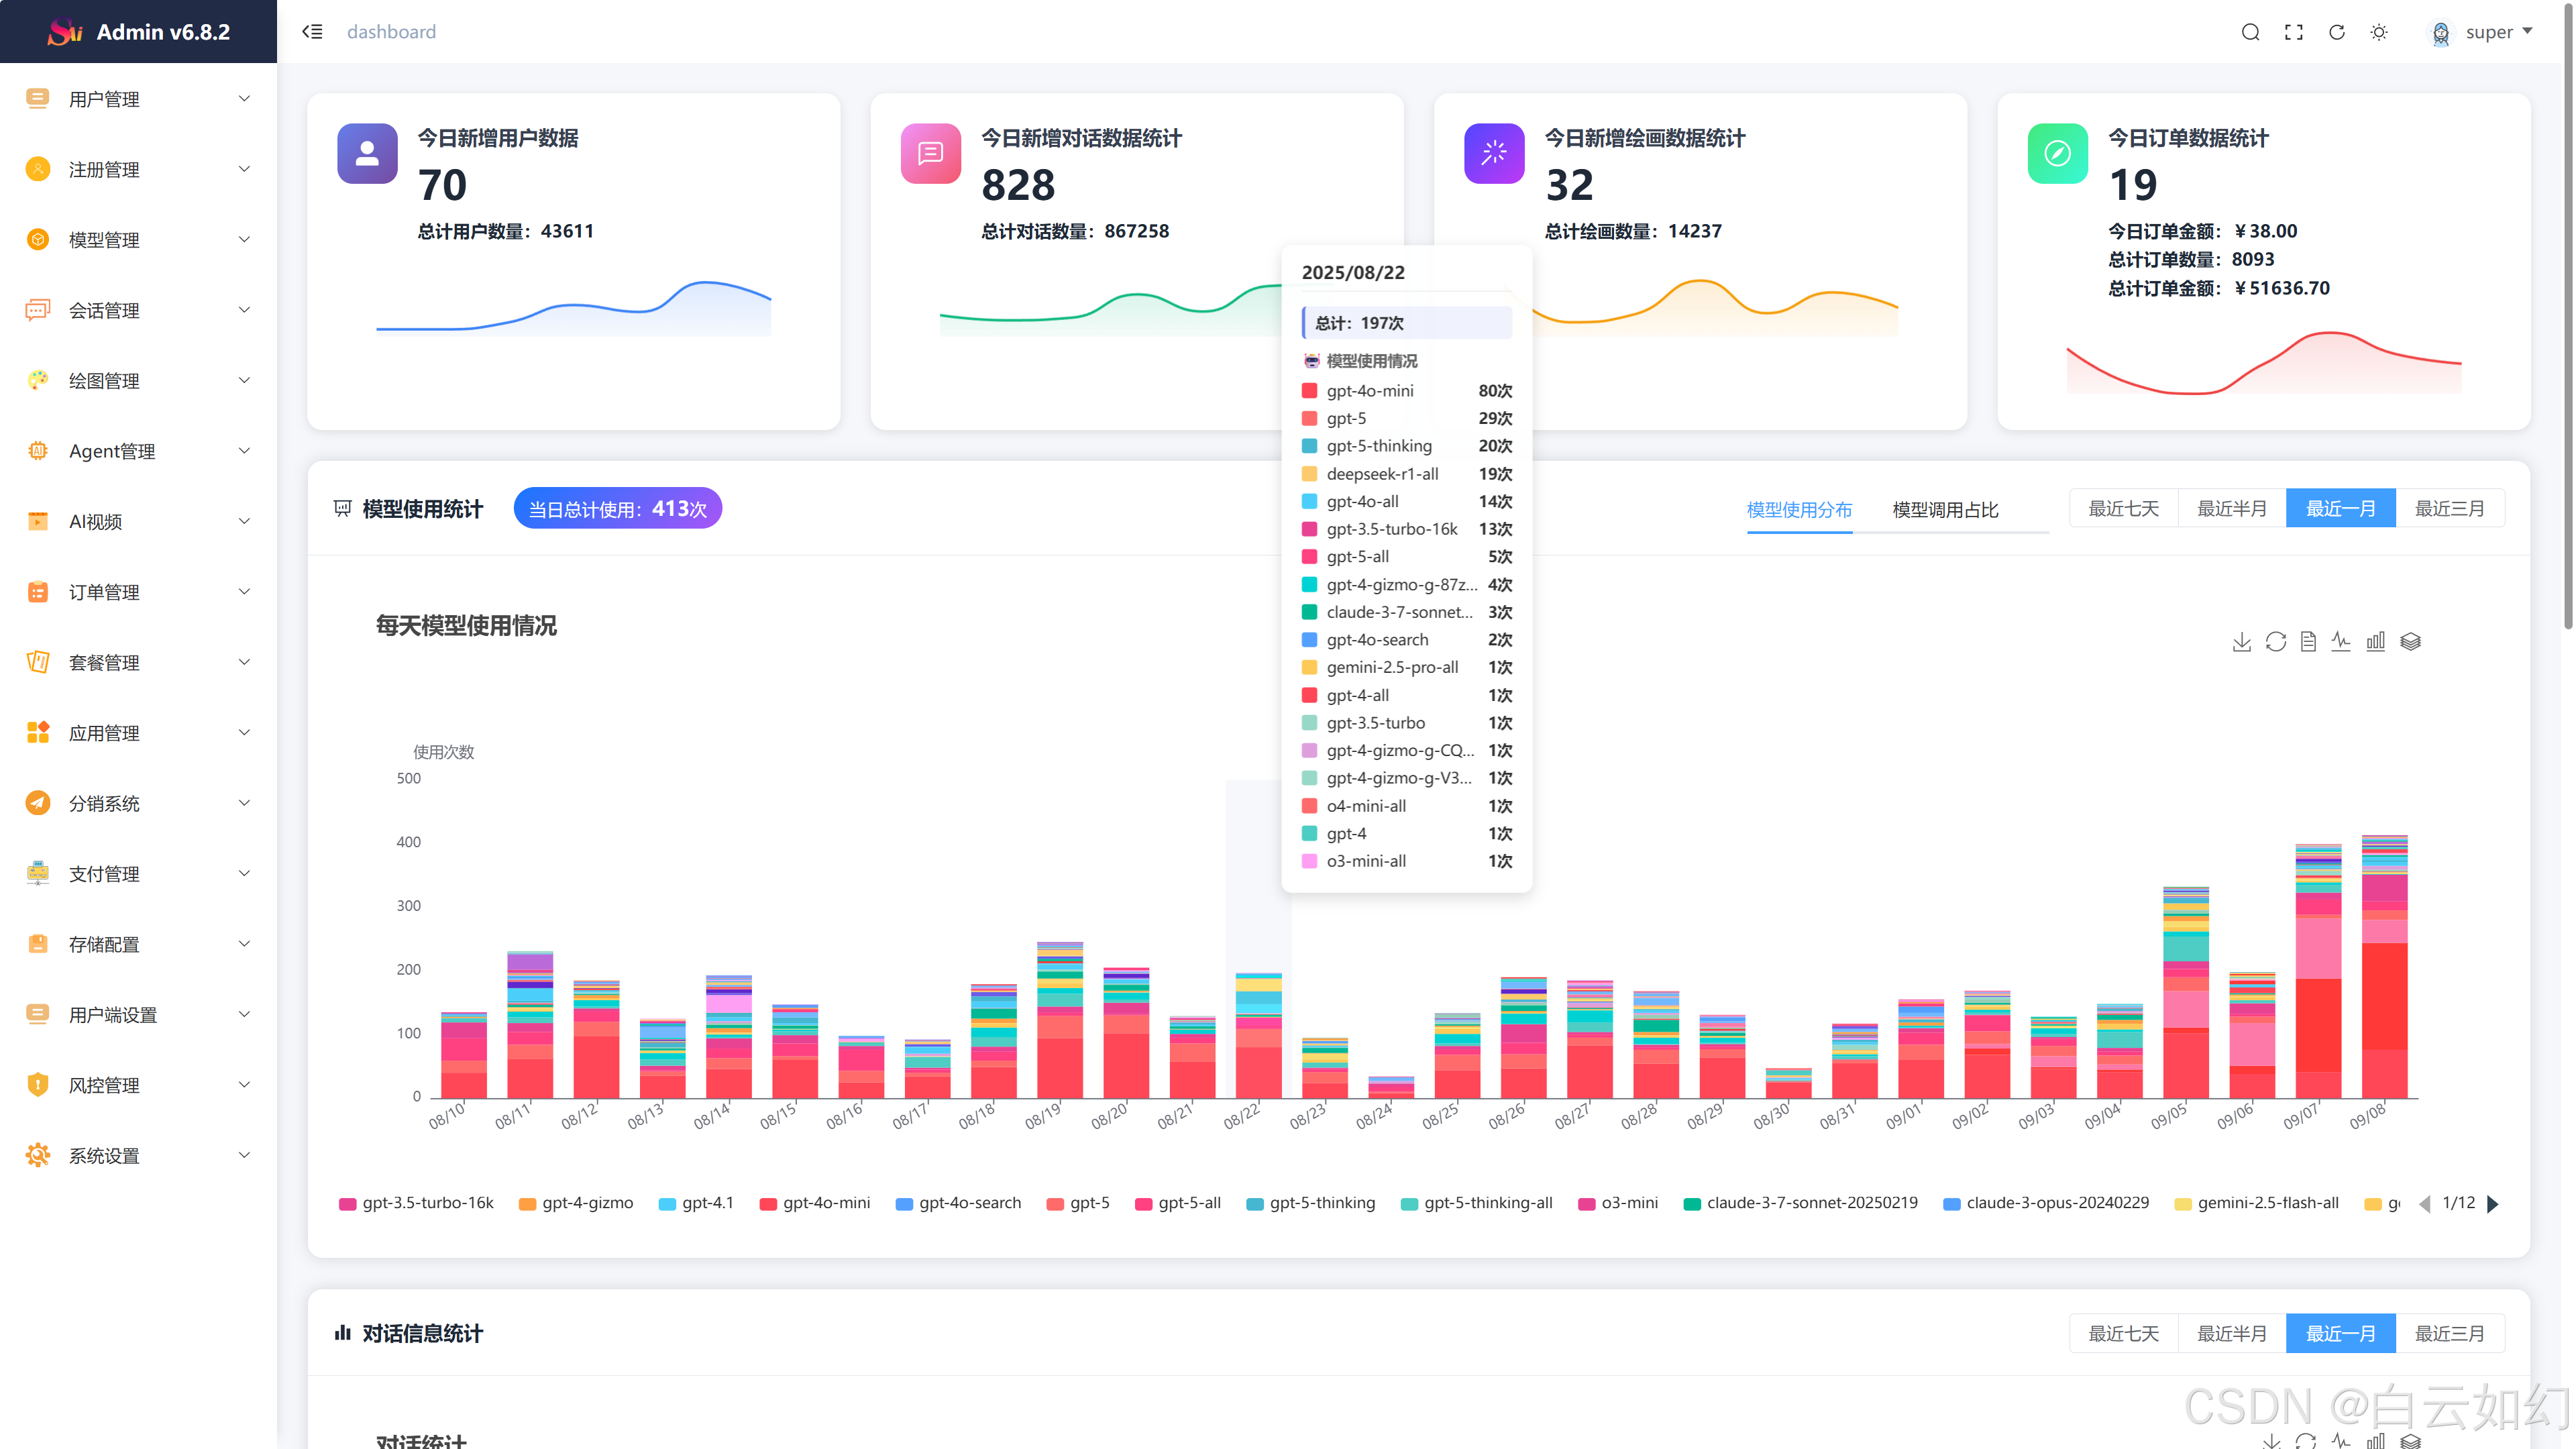Open the super user dropdown
The width and height of the screenshot is (2576, 1449).
click(2490, 32)
